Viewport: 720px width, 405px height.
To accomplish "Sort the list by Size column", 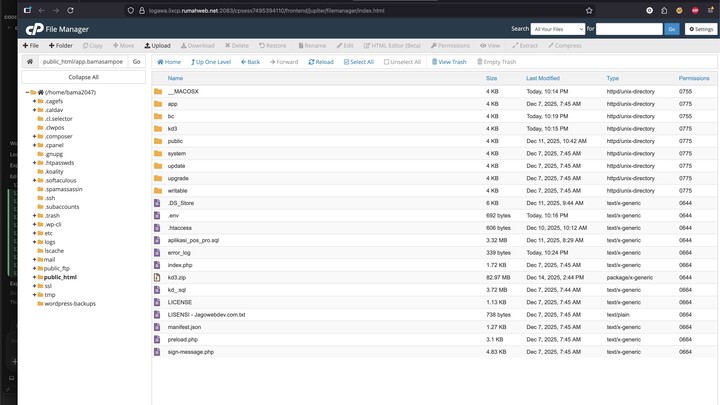I will (x=491, y=78).
